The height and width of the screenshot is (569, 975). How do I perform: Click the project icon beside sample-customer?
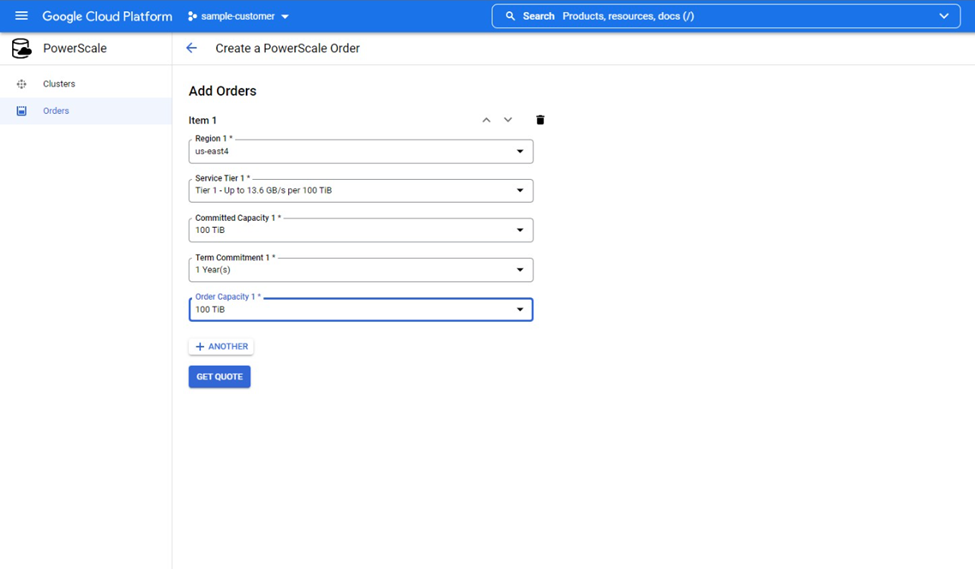[192, 17]
